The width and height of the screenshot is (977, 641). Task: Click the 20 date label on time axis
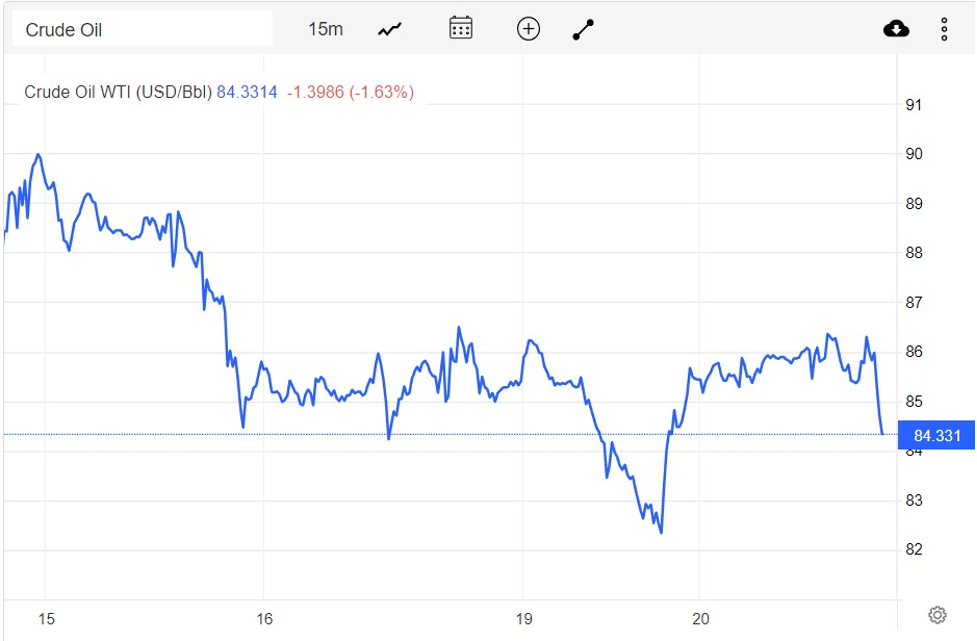coord(700,620)
